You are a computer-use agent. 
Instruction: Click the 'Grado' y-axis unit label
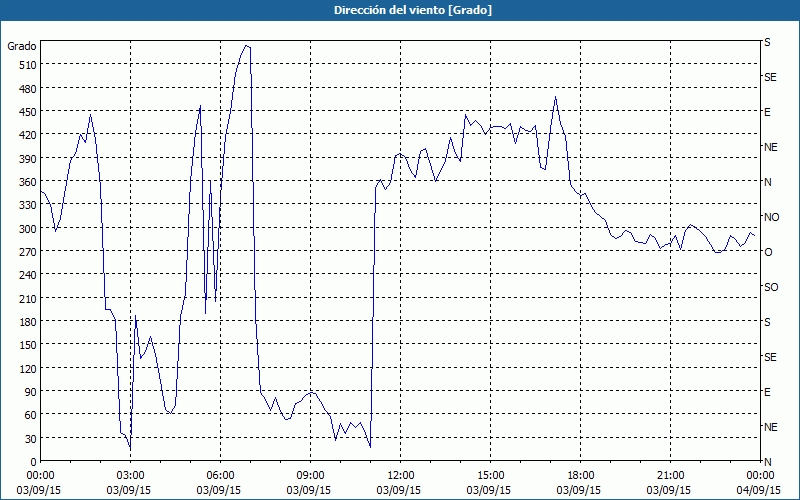(x=22, y=46)
